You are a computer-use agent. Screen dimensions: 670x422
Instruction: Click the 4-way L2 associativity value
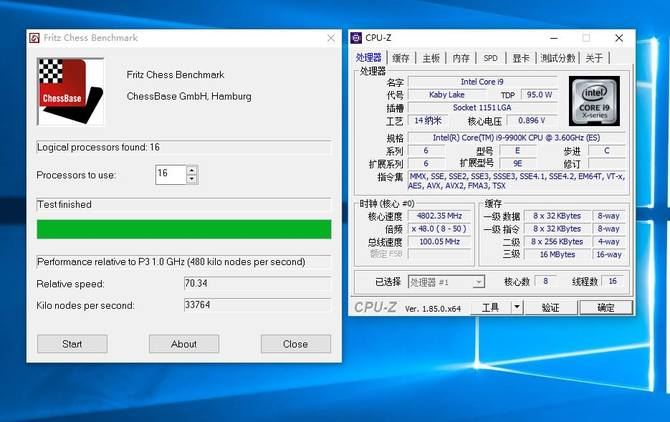coord(609,242)
